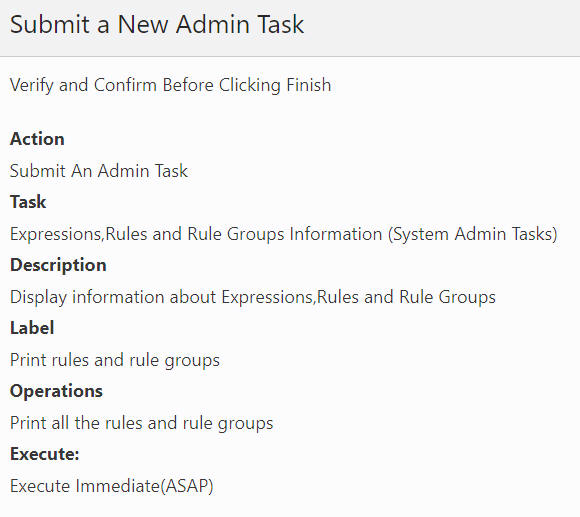Select the "Verify and Confirm Before Clicking Finish" text
This screenshot has height=517, width=580.
tap(170, 85)
